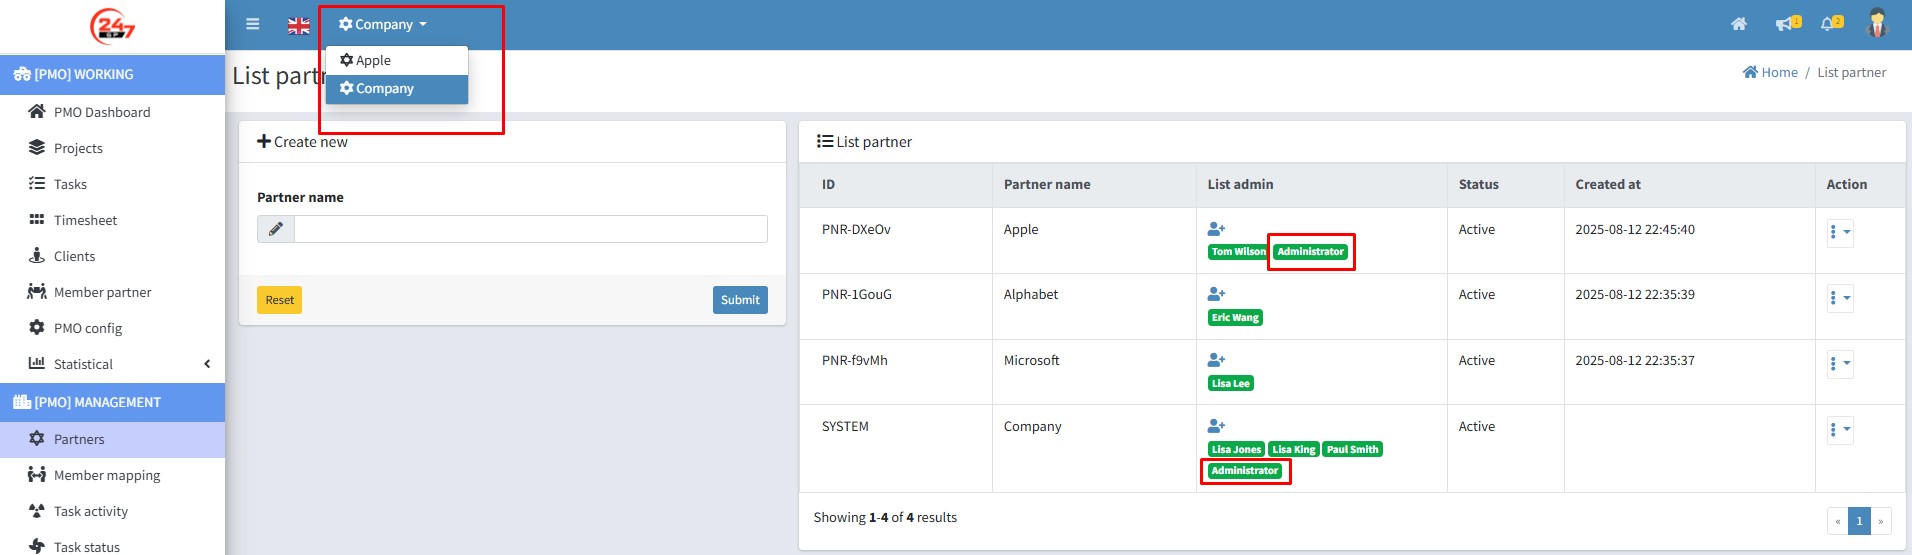Click the pencil icon beside Partner name

(x=276, y=229)
